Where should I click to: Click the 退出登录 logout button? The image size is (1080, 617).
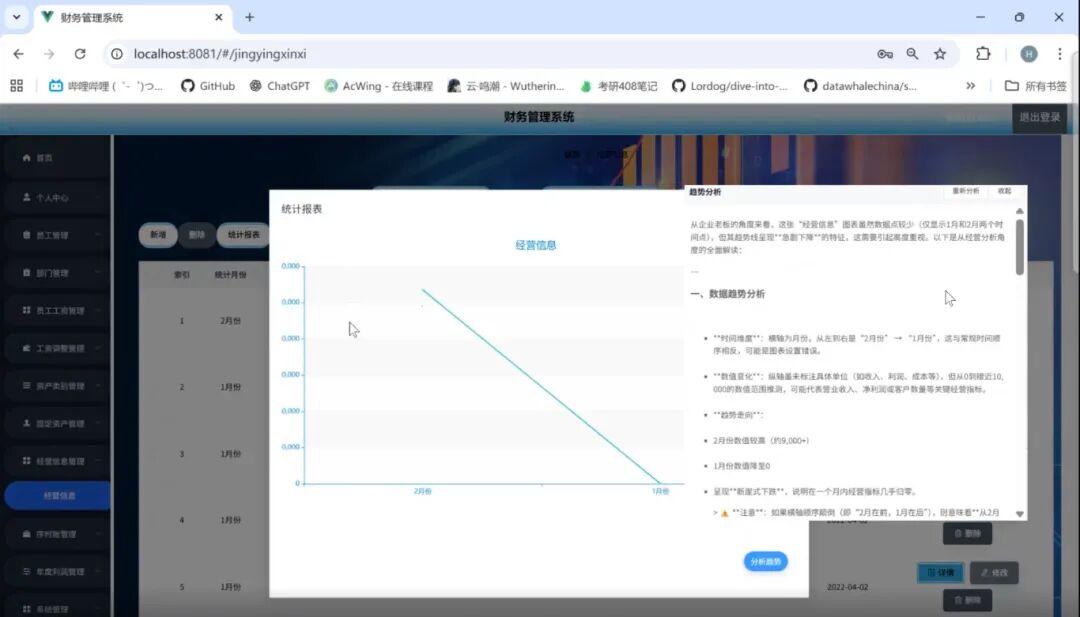point(1039,117)
